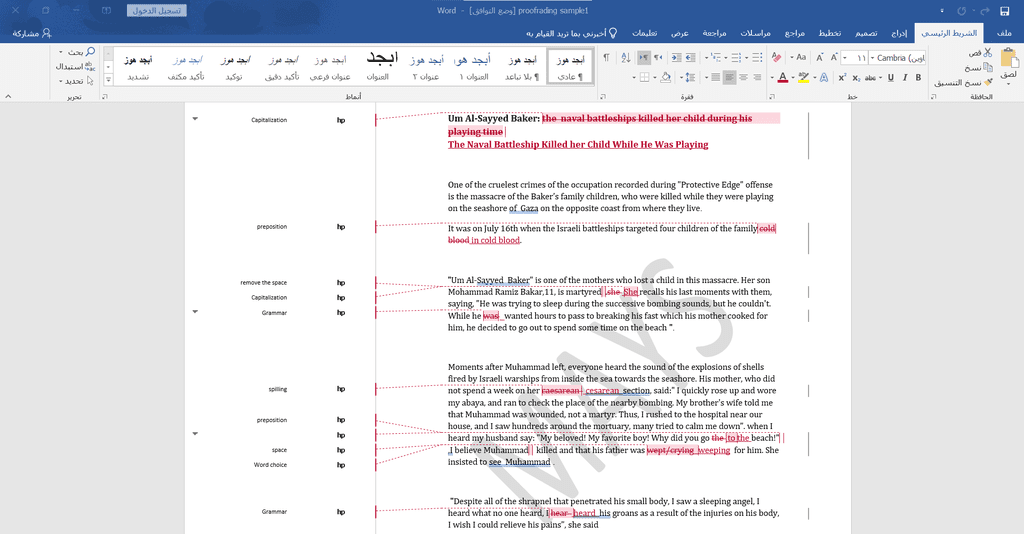Open the multilevel list icon

715,57
